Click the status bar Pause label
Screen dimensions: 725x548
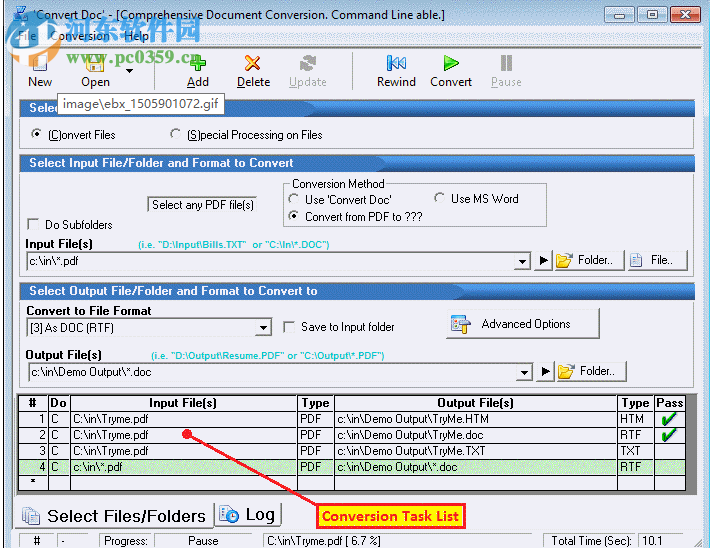click(203, 541)
